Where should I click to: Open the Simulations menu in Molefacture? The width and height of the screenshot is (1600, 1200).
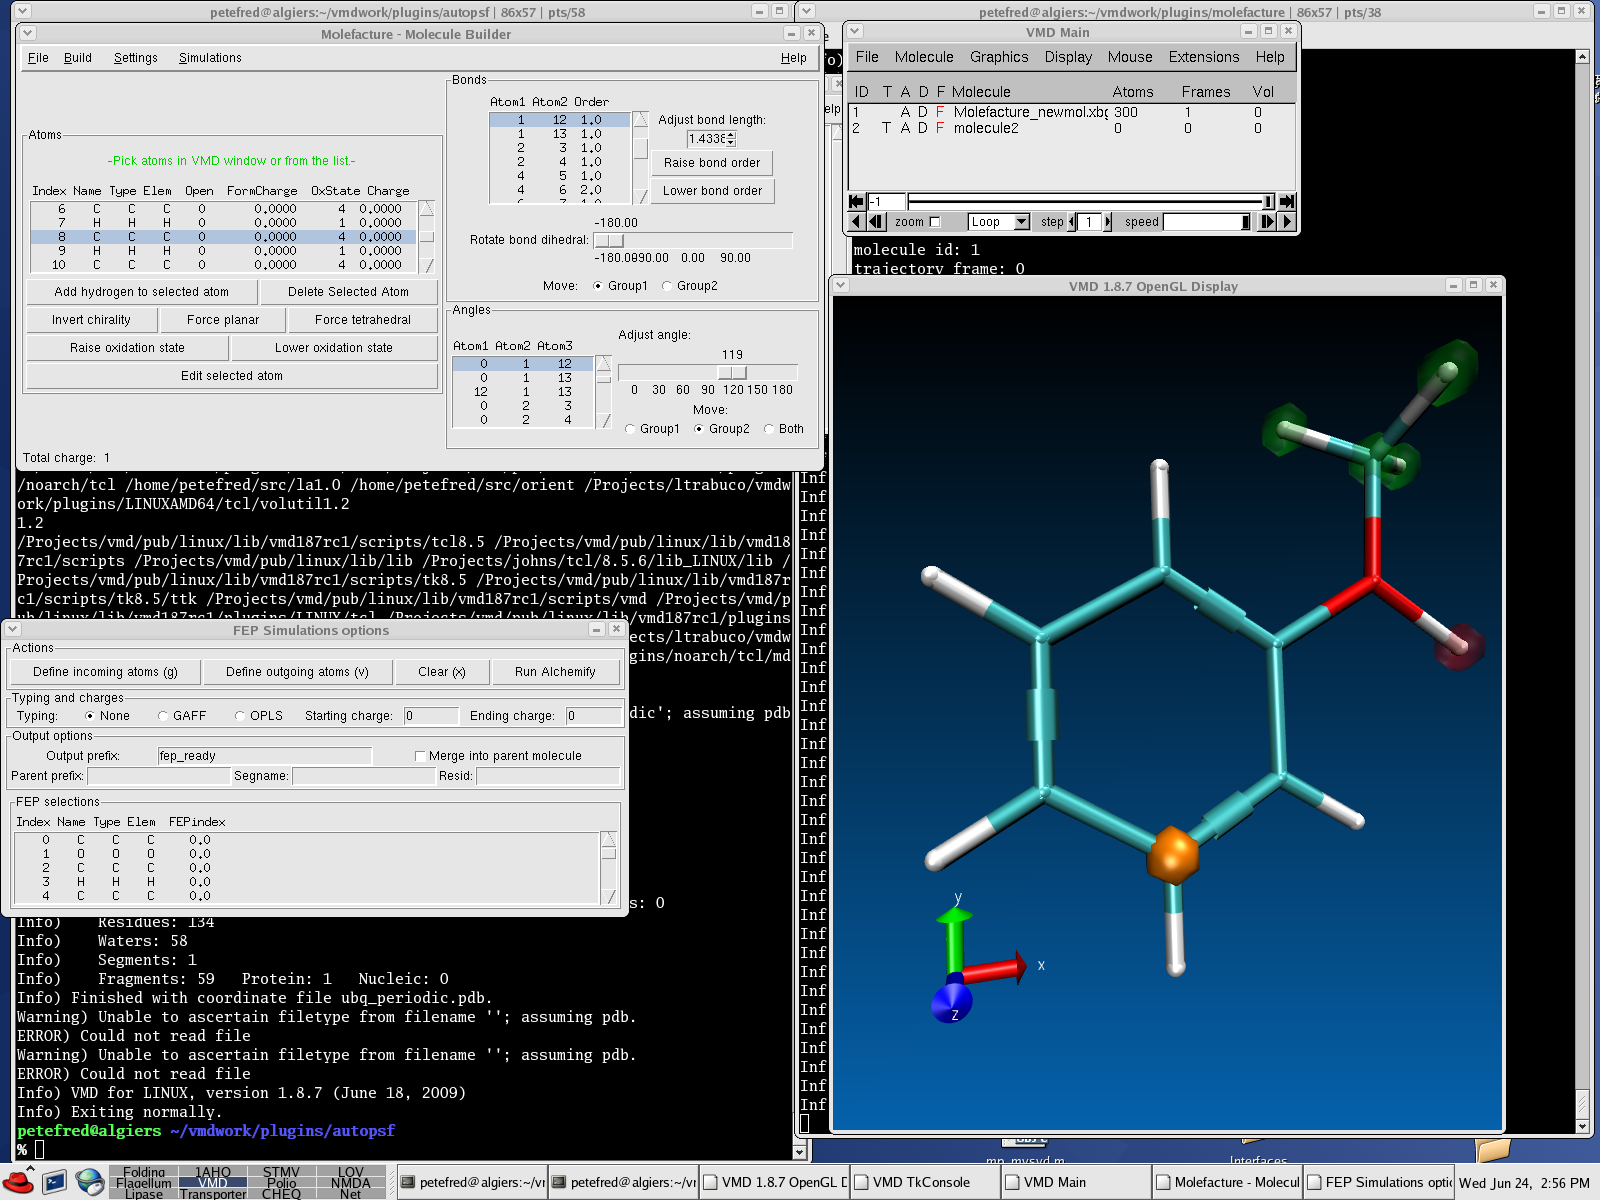(x=210, y=58)
